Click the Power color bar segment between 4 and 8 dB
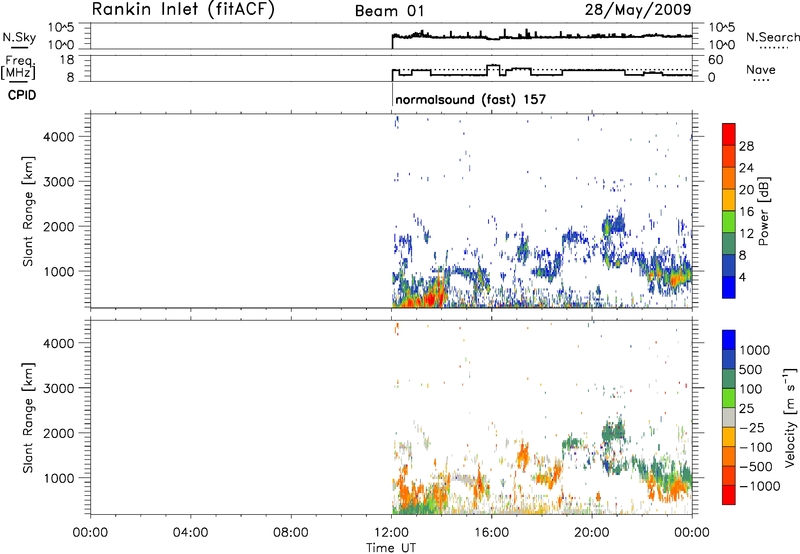 pos(729,265)
